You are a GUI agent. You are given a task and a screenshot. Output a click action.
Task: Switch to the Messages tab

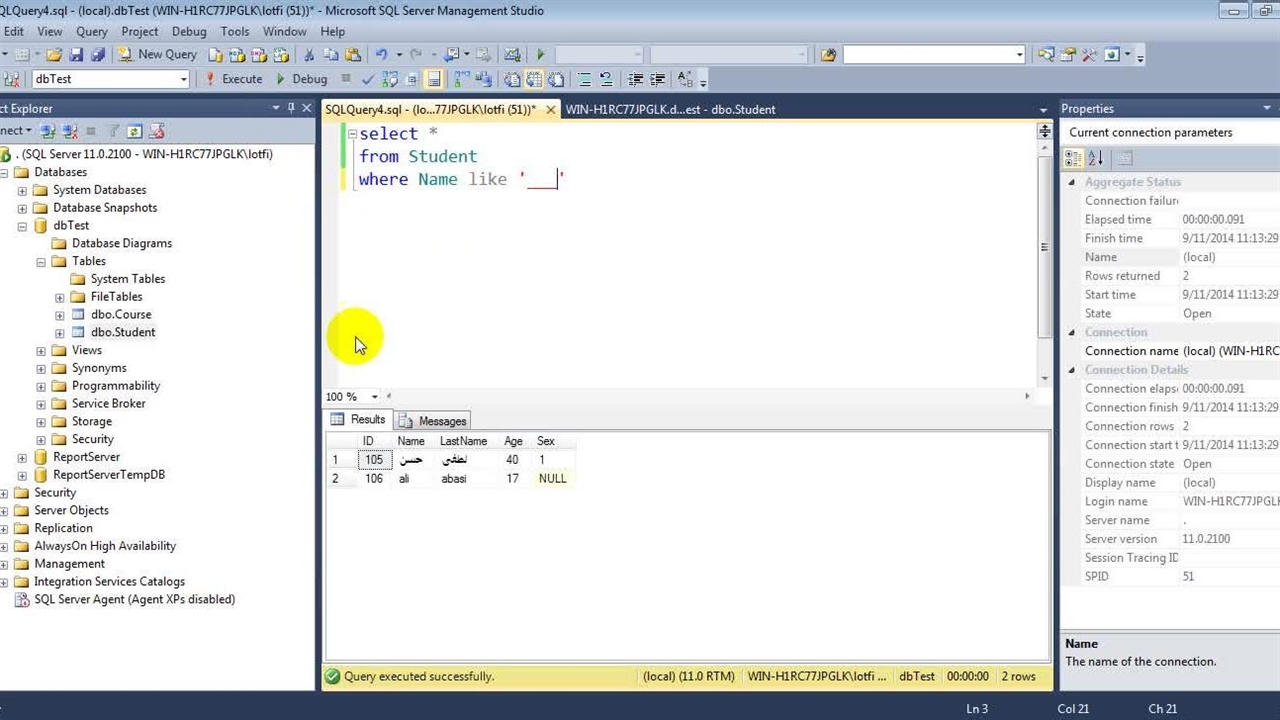pos(441,420)
